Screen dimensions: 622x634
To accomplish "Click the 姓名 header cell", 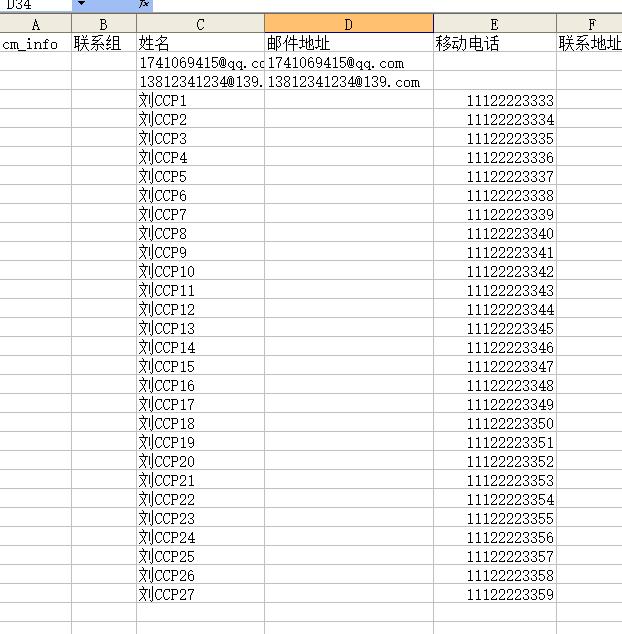I will coord(200,44).
